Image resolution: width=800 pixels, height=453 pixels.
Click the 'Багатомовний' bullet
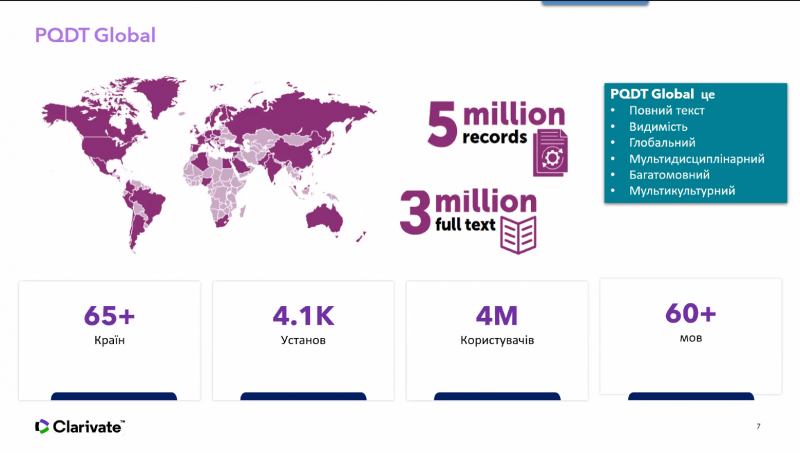(x=669, y=175)
